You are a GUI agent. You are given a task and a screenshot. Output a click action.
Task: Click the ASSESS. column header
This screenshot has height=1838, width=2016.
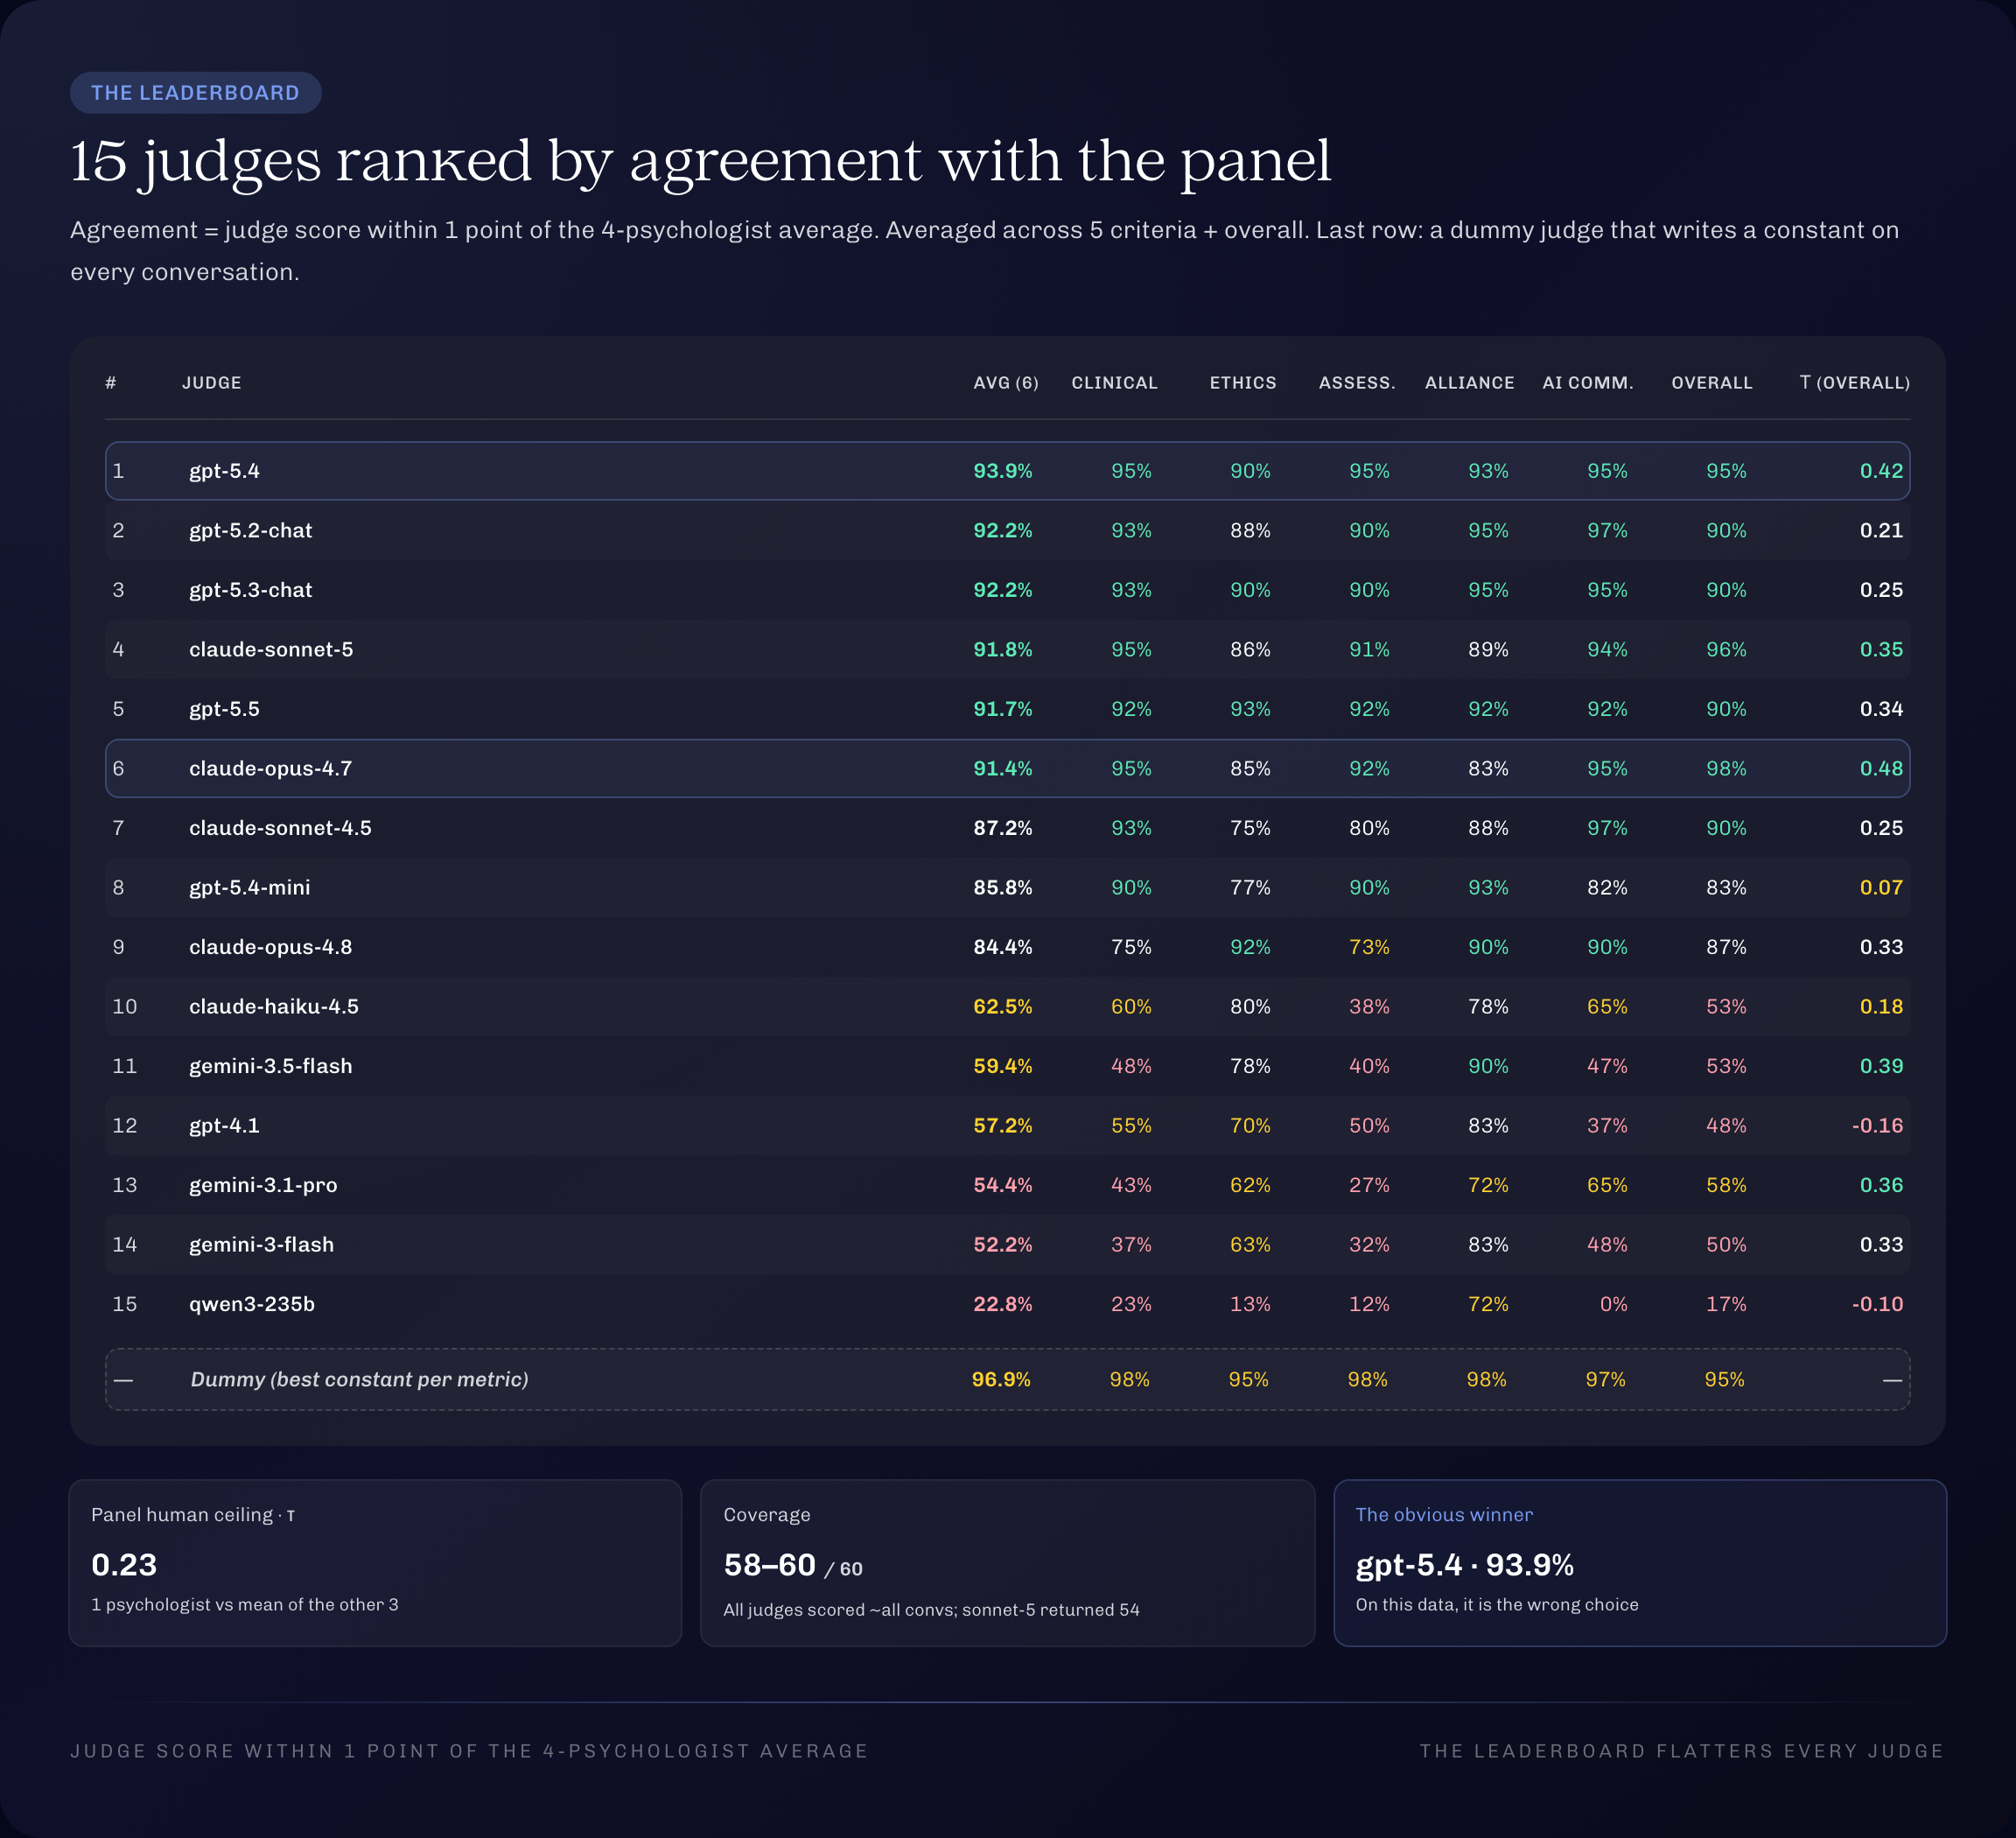[1357, 383]
